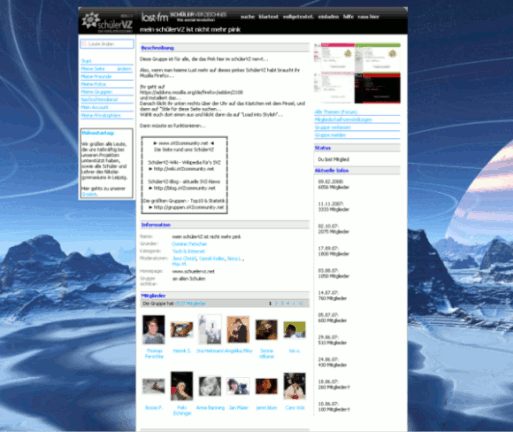Open Ina Heitmann's profile photo
Image resolution: width=513 pixels, height=432 pixels.
click(210, 329)
